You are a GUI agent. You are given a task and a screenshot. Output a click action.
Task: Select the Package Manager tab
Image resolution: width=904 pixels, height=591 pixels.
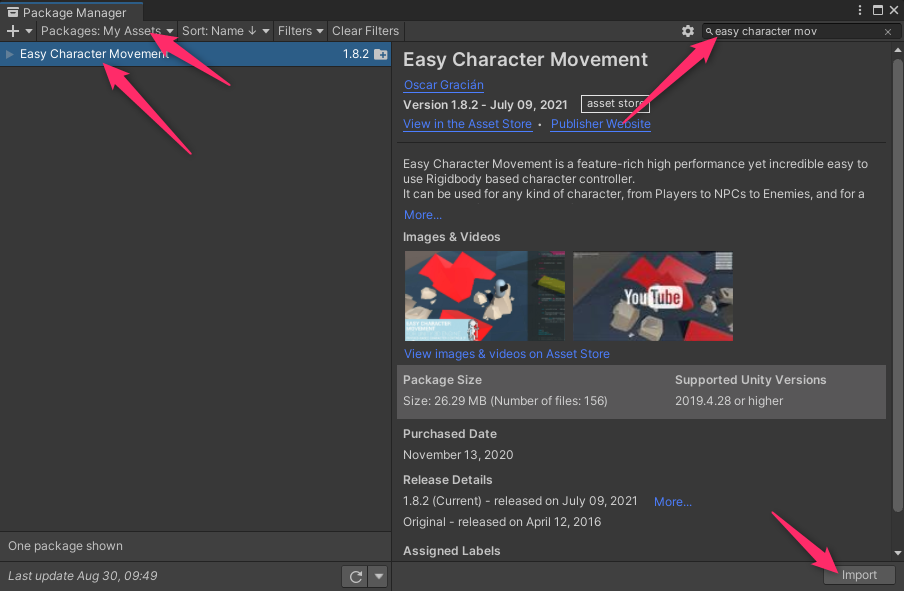71,12
